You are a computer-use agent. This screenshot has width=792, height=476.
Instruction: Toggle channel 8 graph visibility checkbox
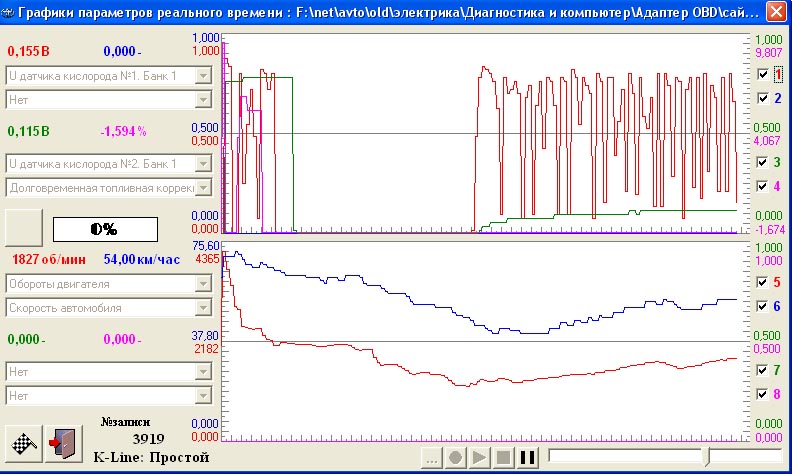point(764,395)
